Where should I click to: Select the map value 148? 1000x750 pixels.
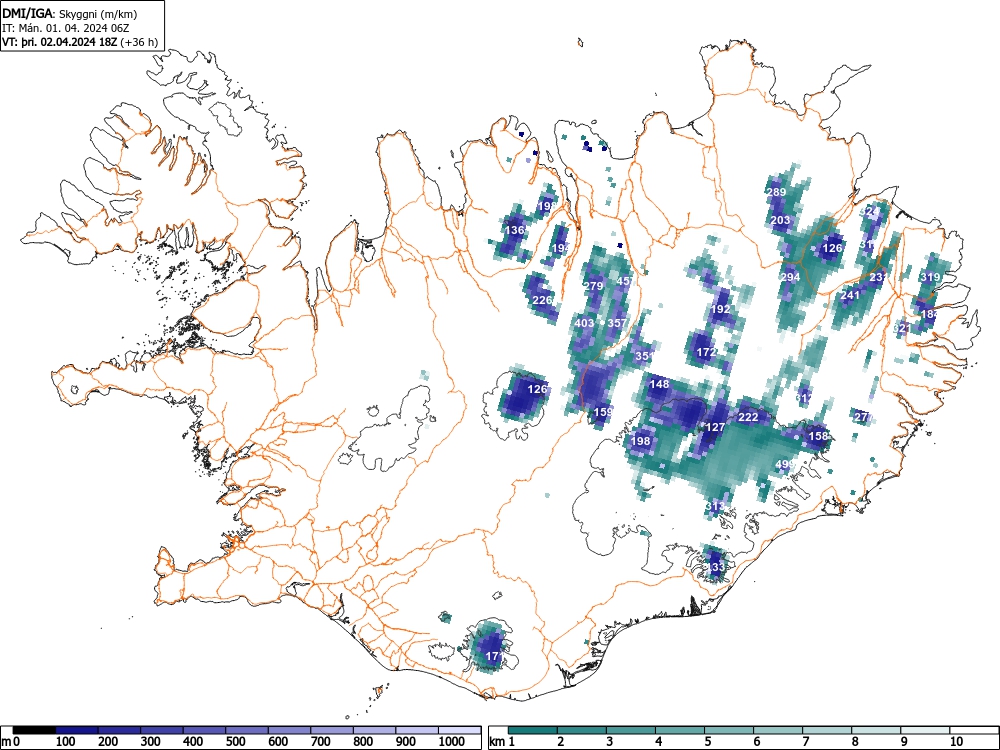tap(659, 384)
